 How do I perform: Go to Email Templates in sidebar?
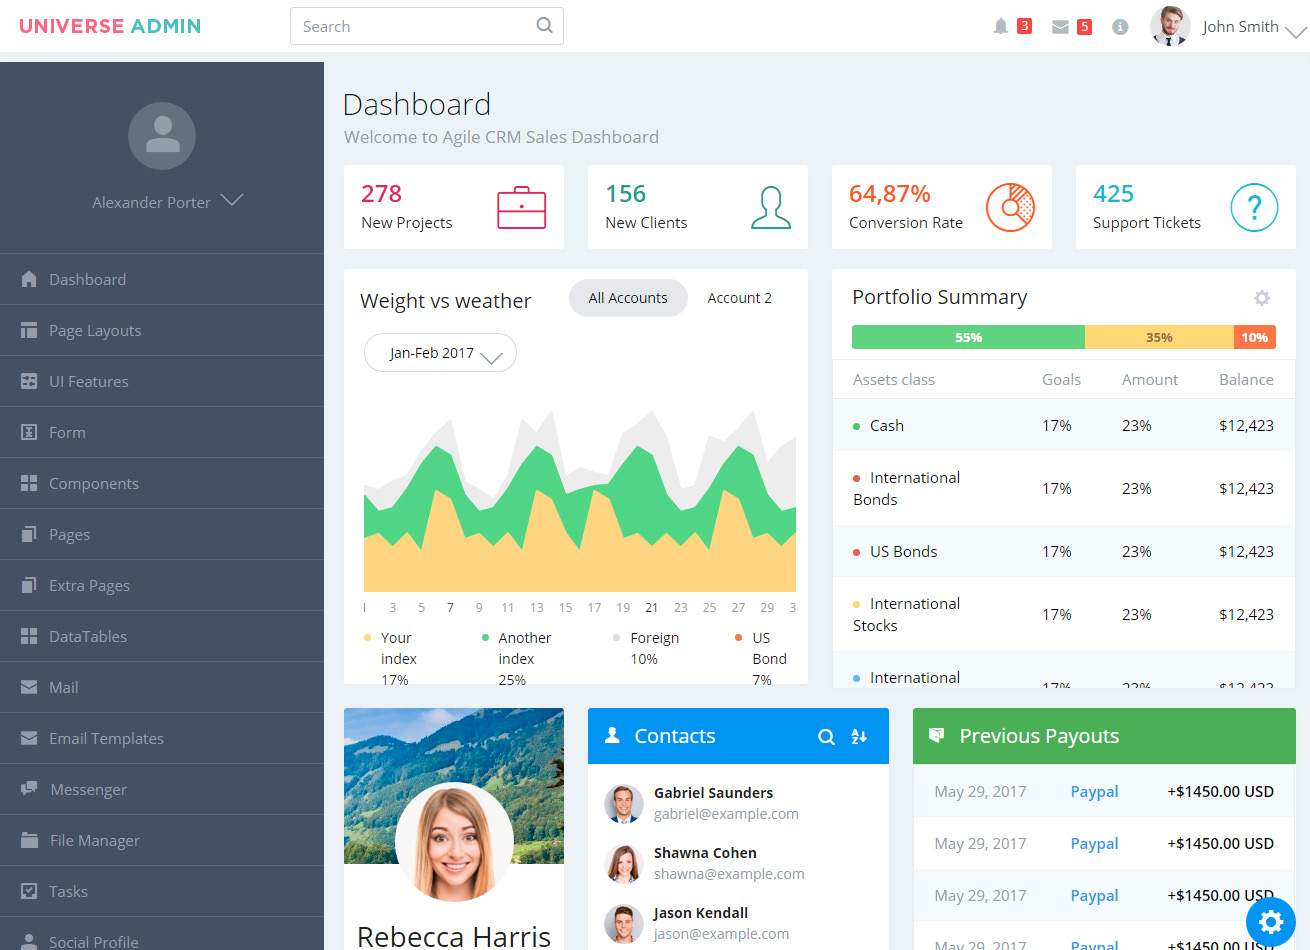106,739
